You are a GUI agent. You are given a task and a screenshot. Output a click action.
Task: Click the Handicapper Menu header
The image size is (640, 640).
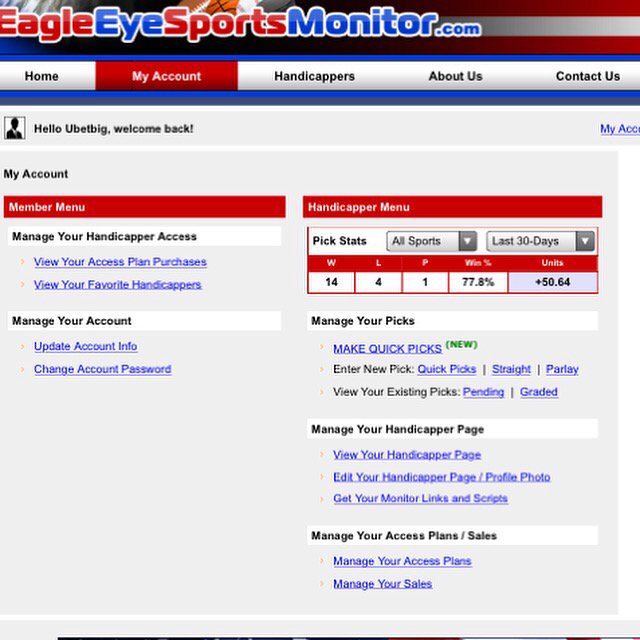point(452,207)
